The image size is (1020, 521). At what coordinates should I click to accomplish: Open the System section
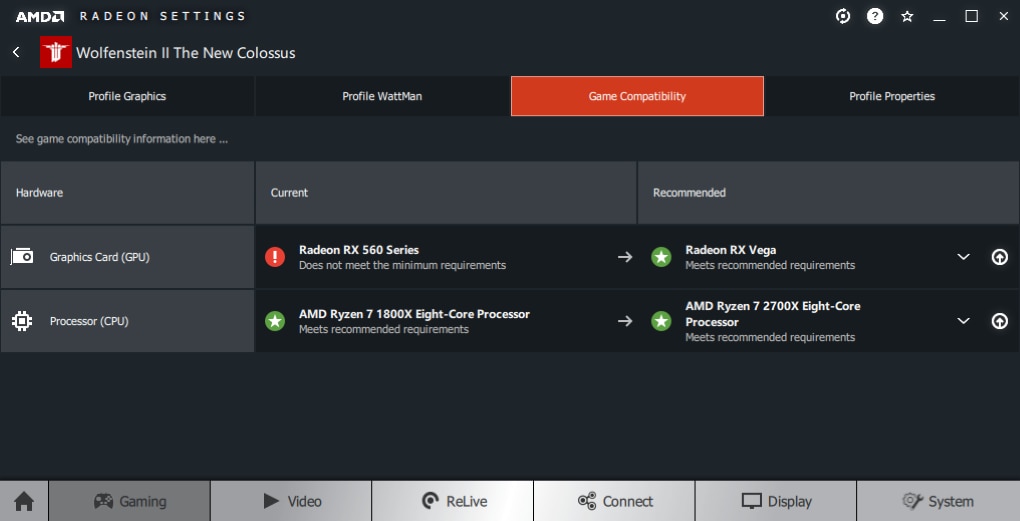(x=938, y=501)
